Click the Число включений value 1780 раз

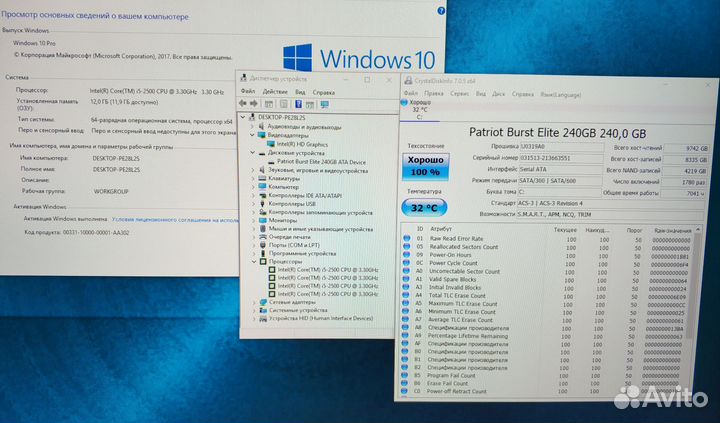[x=685, y=182]
